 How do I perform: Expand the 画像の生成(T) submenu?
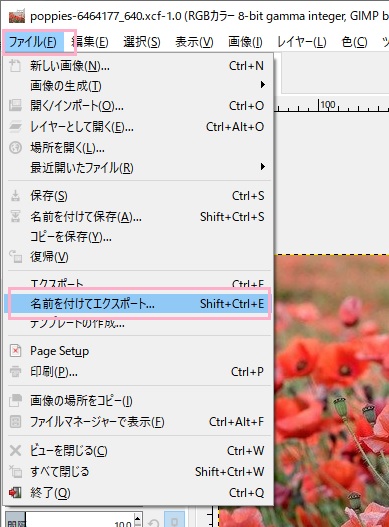click(139, 85)
